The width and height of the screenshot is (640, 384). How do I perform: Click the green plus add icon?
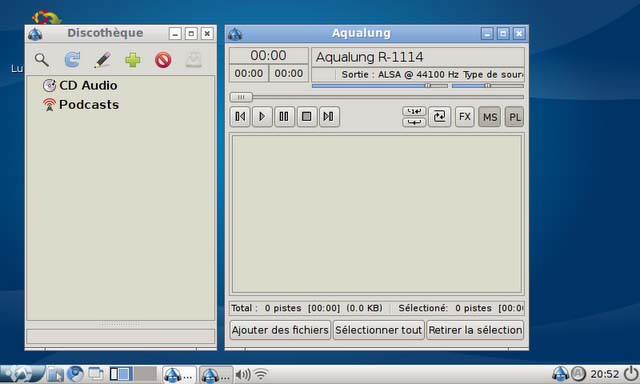click(x=133, y=60)
